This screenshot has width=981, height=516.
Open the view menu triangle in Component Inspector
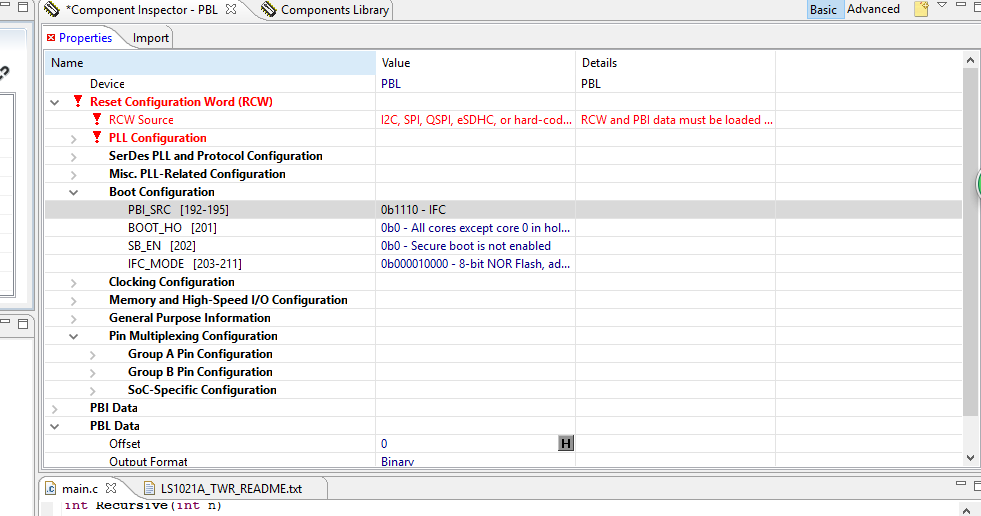942,6
